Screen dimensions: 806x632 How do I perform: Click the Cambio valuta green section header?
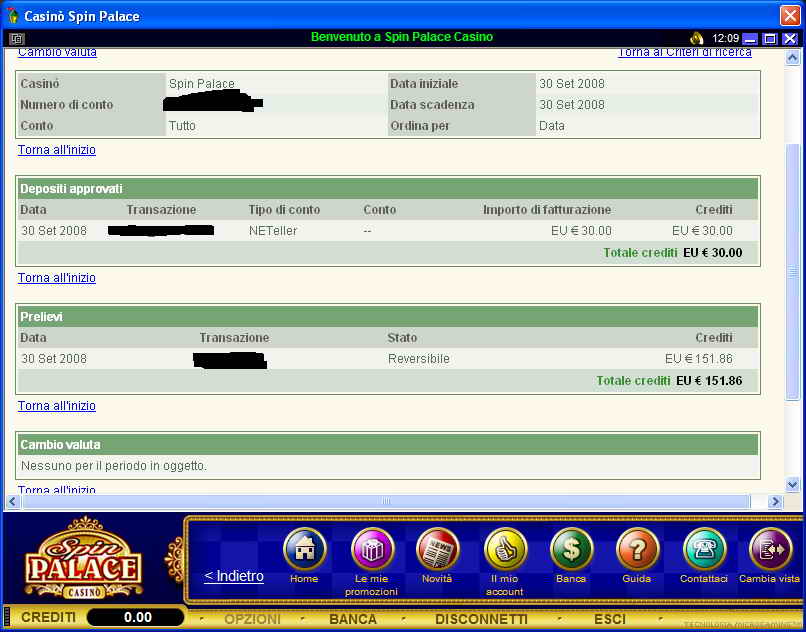click(x=388, y=445)
